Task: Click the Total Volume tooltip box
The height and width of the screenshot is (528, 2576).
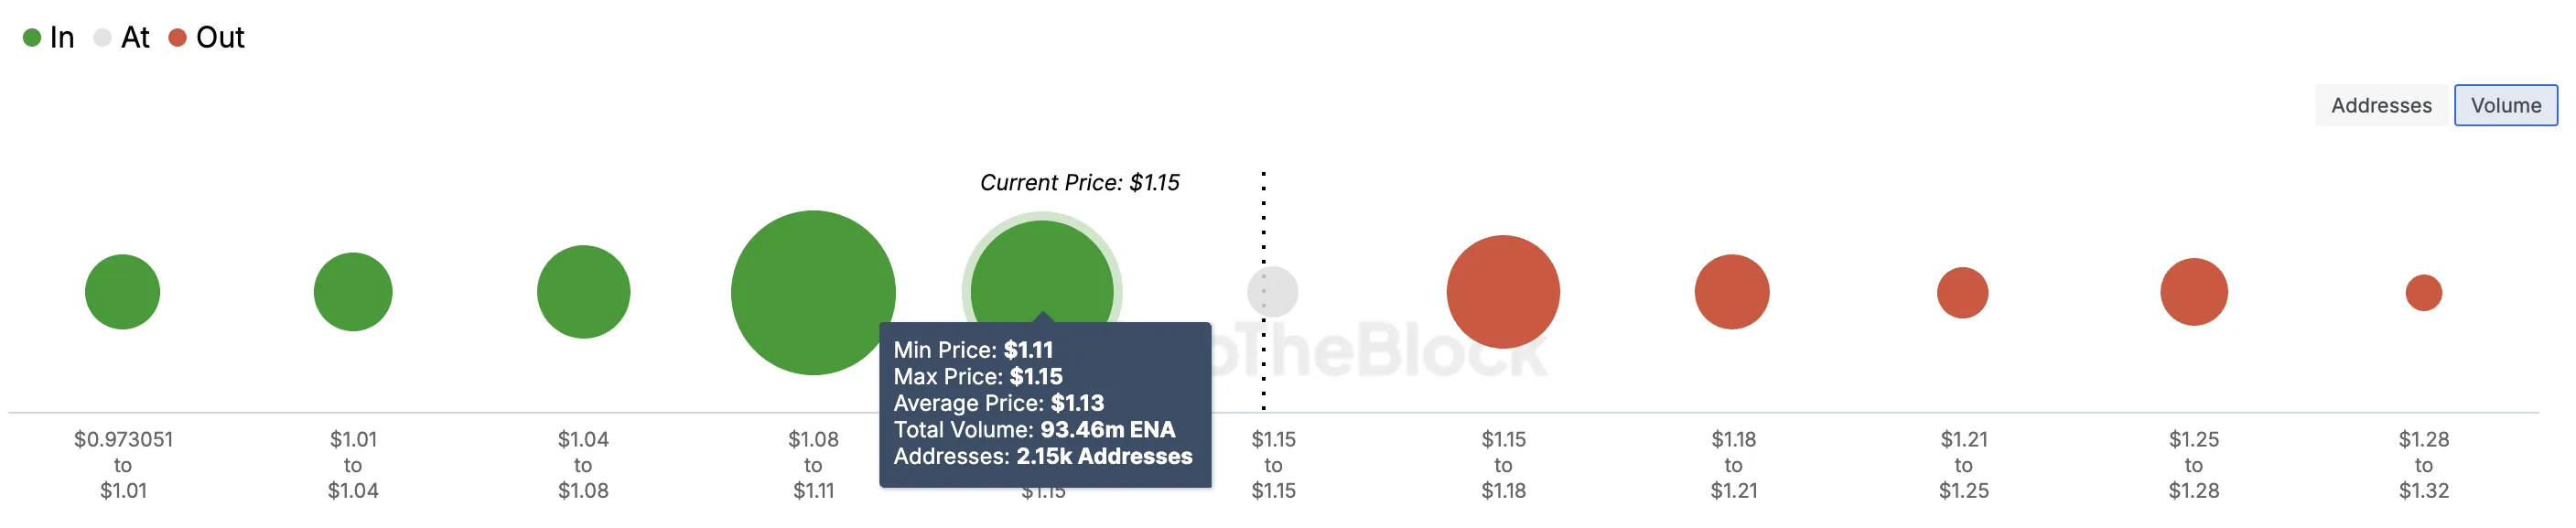Action: point(1045,404)
